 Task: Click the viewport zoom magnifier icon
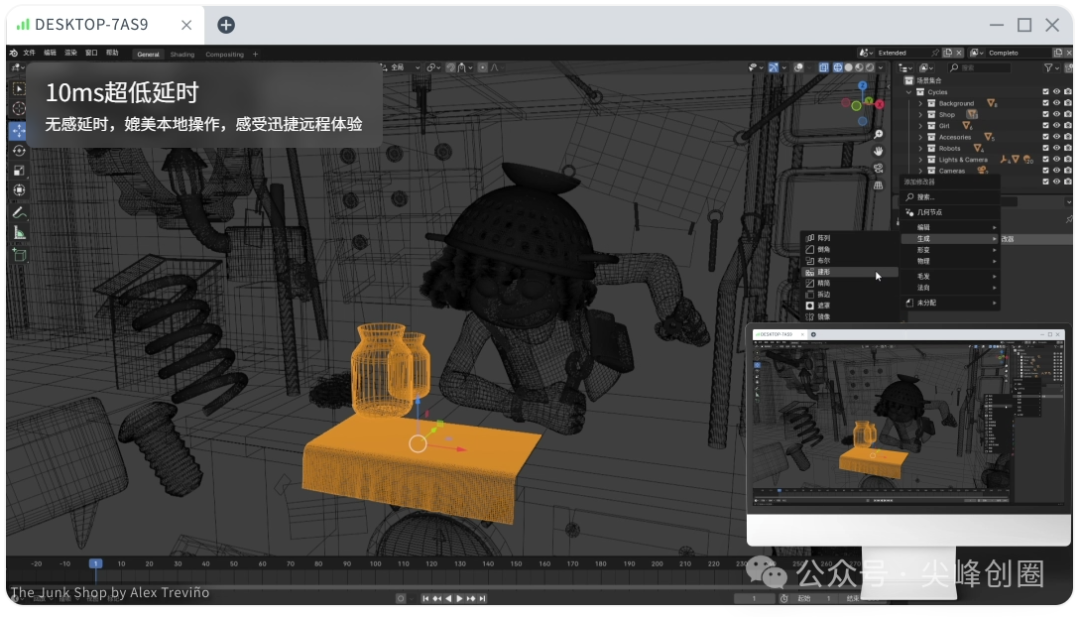click(x=878, y=134)
